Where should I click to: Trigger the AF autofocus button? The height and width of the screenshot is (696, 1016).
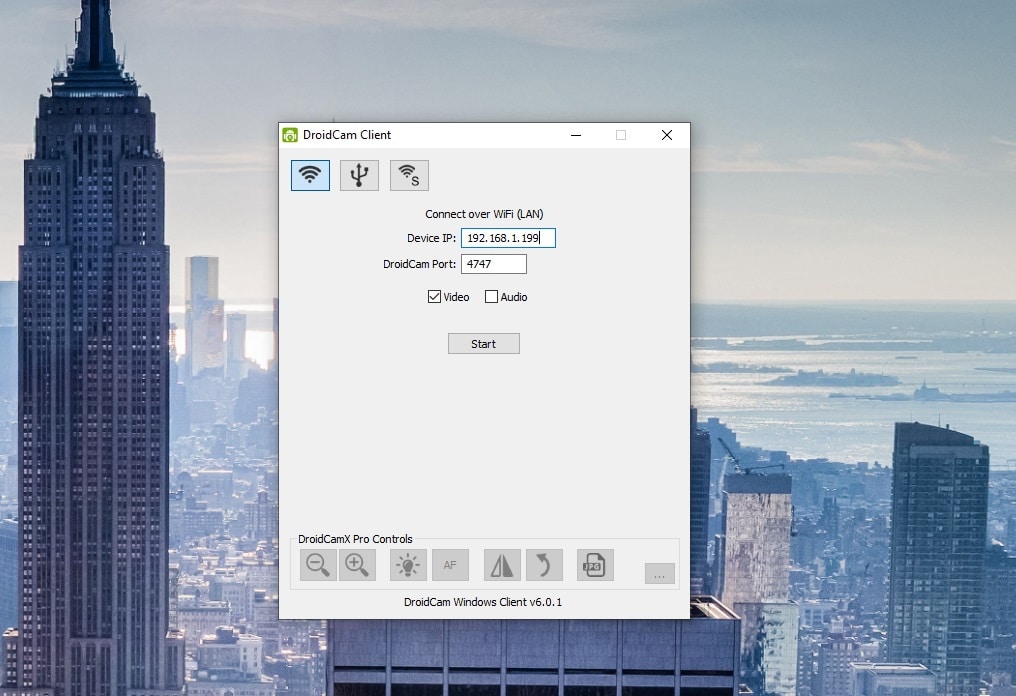click(x=450, y=565)
